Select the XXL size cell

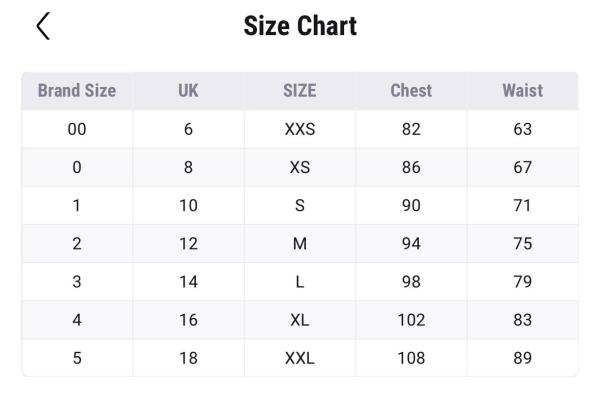[x=299, y=358]
